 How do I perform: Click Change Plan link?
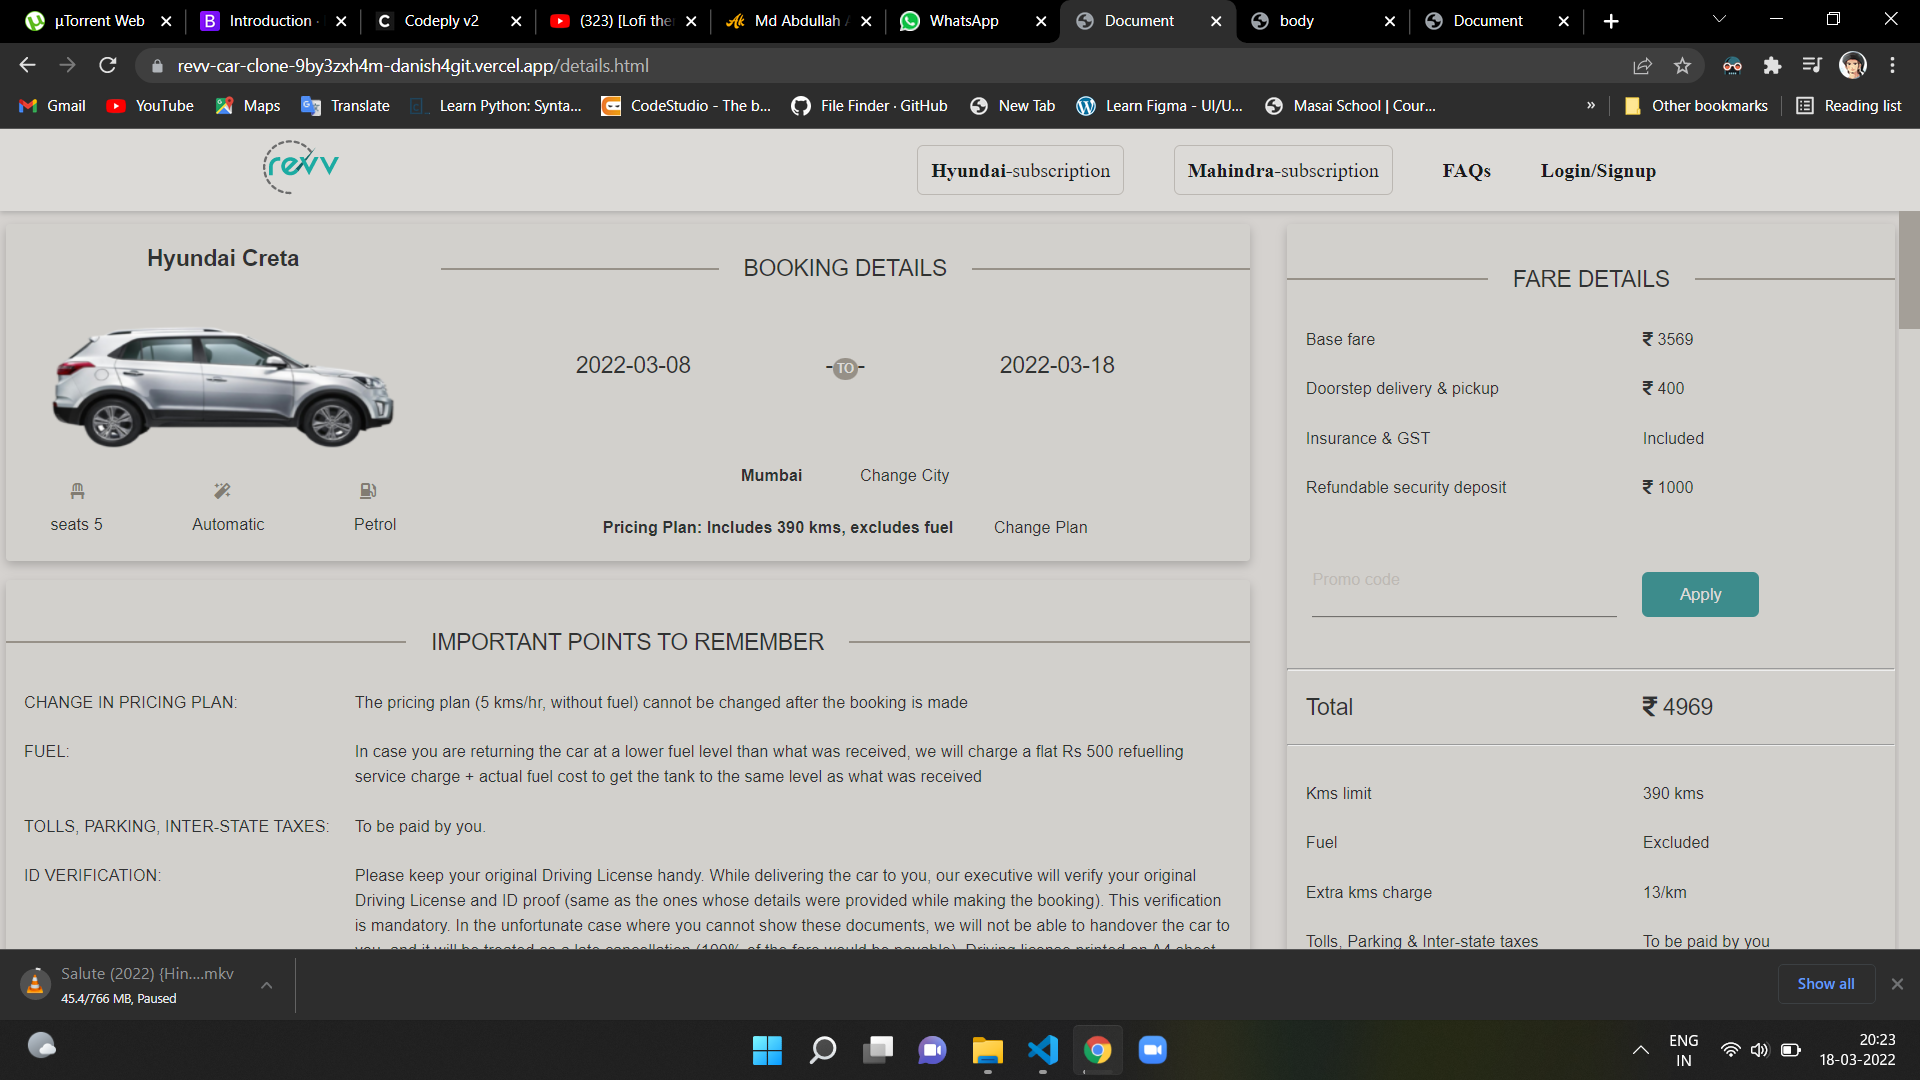coord(1040,528)
